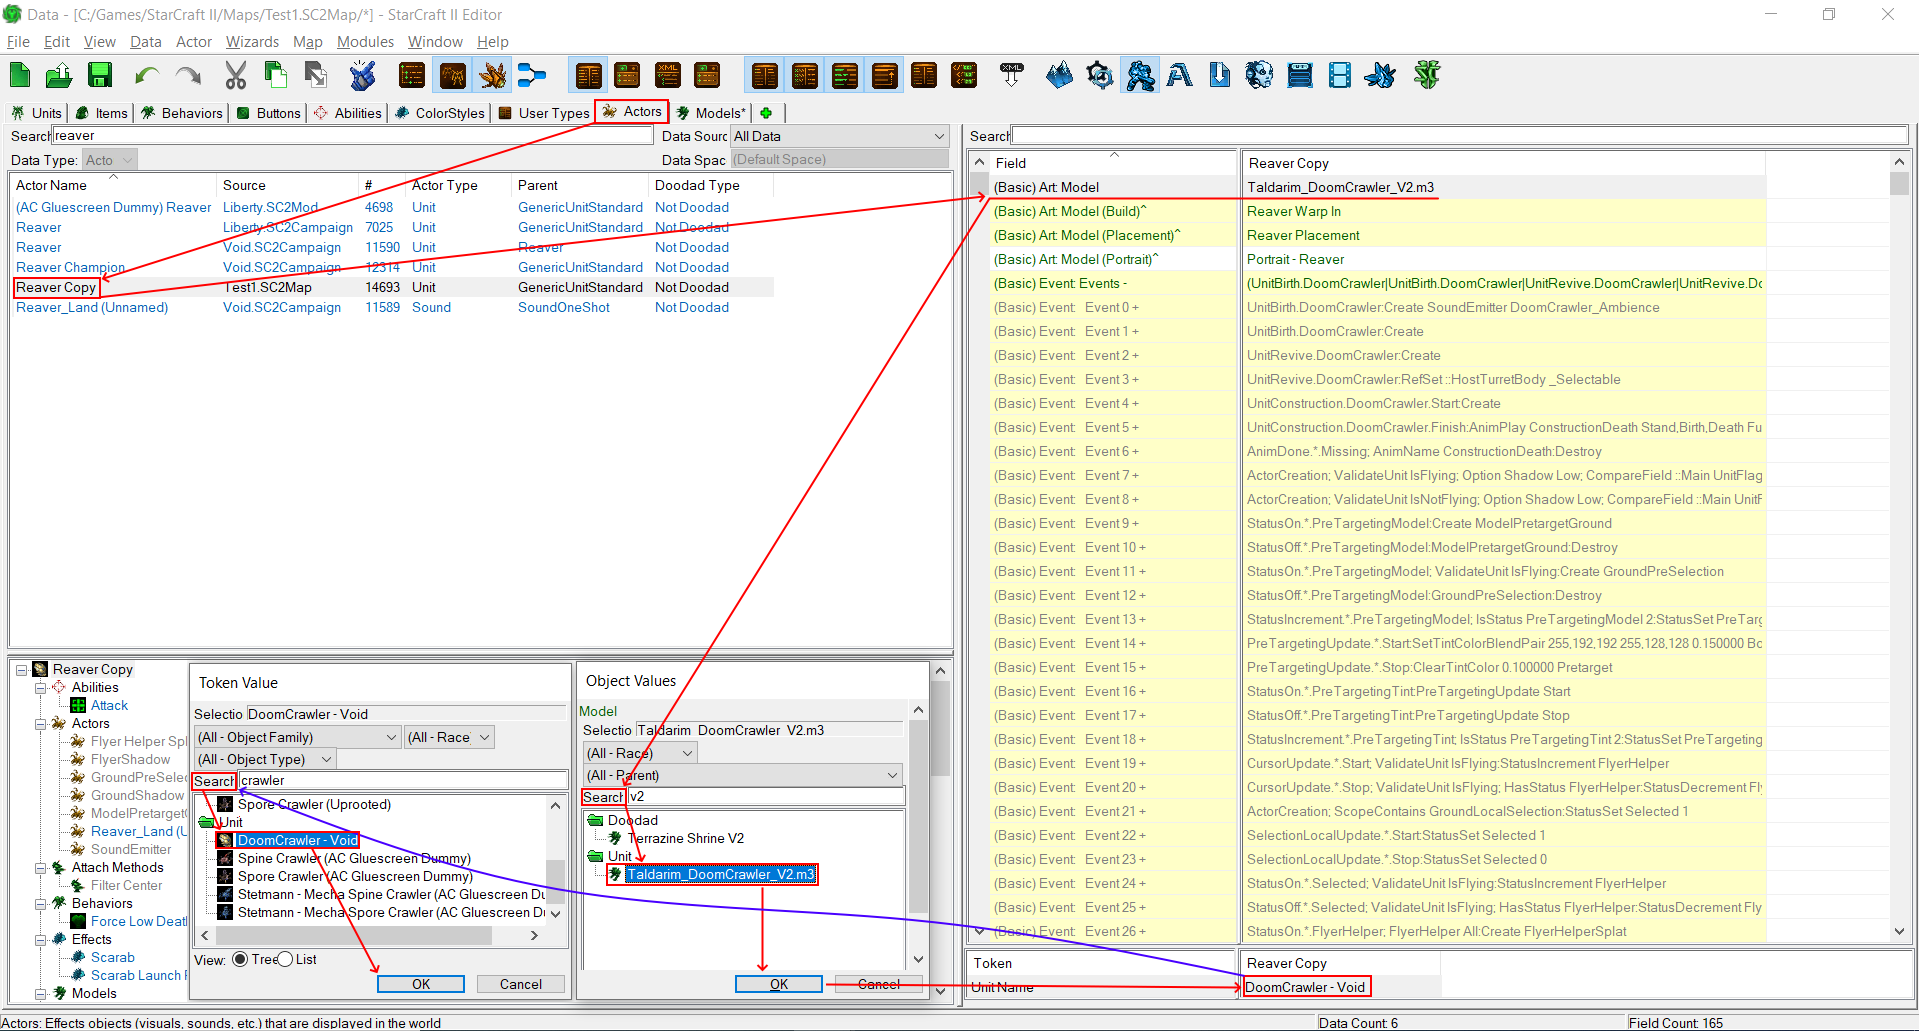This screenshot has height=1031, width=1919.
Task: Click the orange winged-creature toolbar icon
Action: pos(492,75)
